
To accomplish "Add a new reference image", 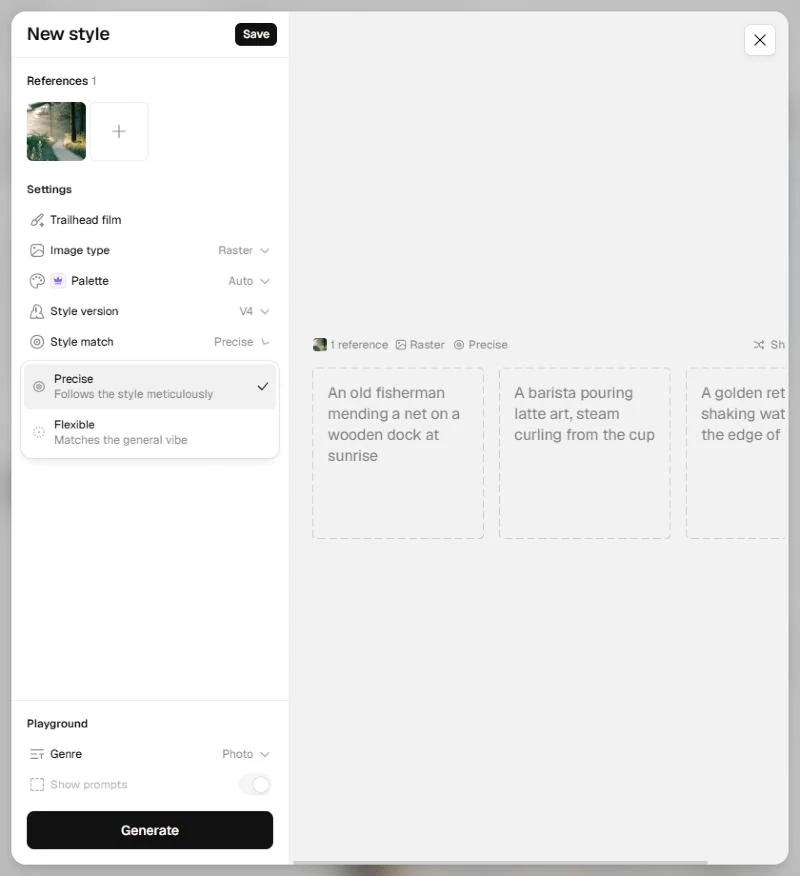I will 119,131.
